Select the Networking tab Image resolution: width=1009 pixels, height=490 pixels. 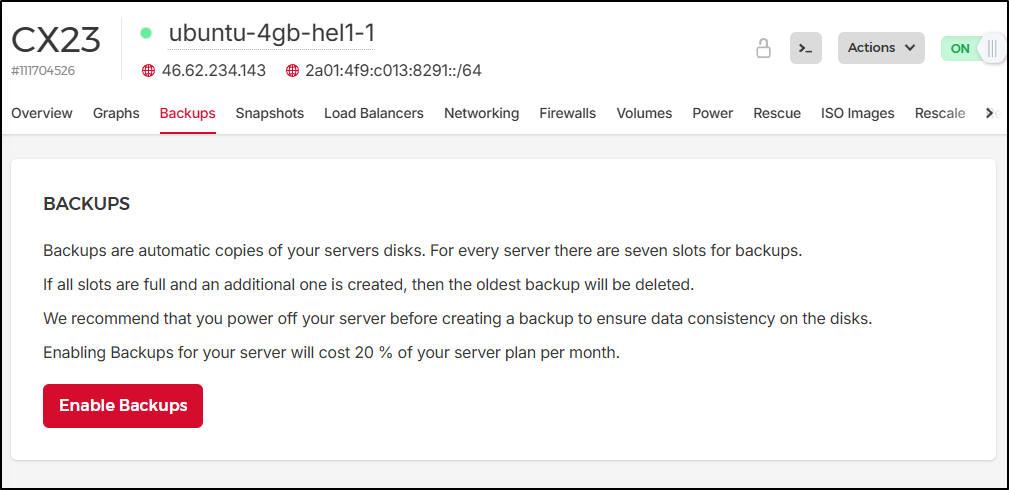(482, 113)
